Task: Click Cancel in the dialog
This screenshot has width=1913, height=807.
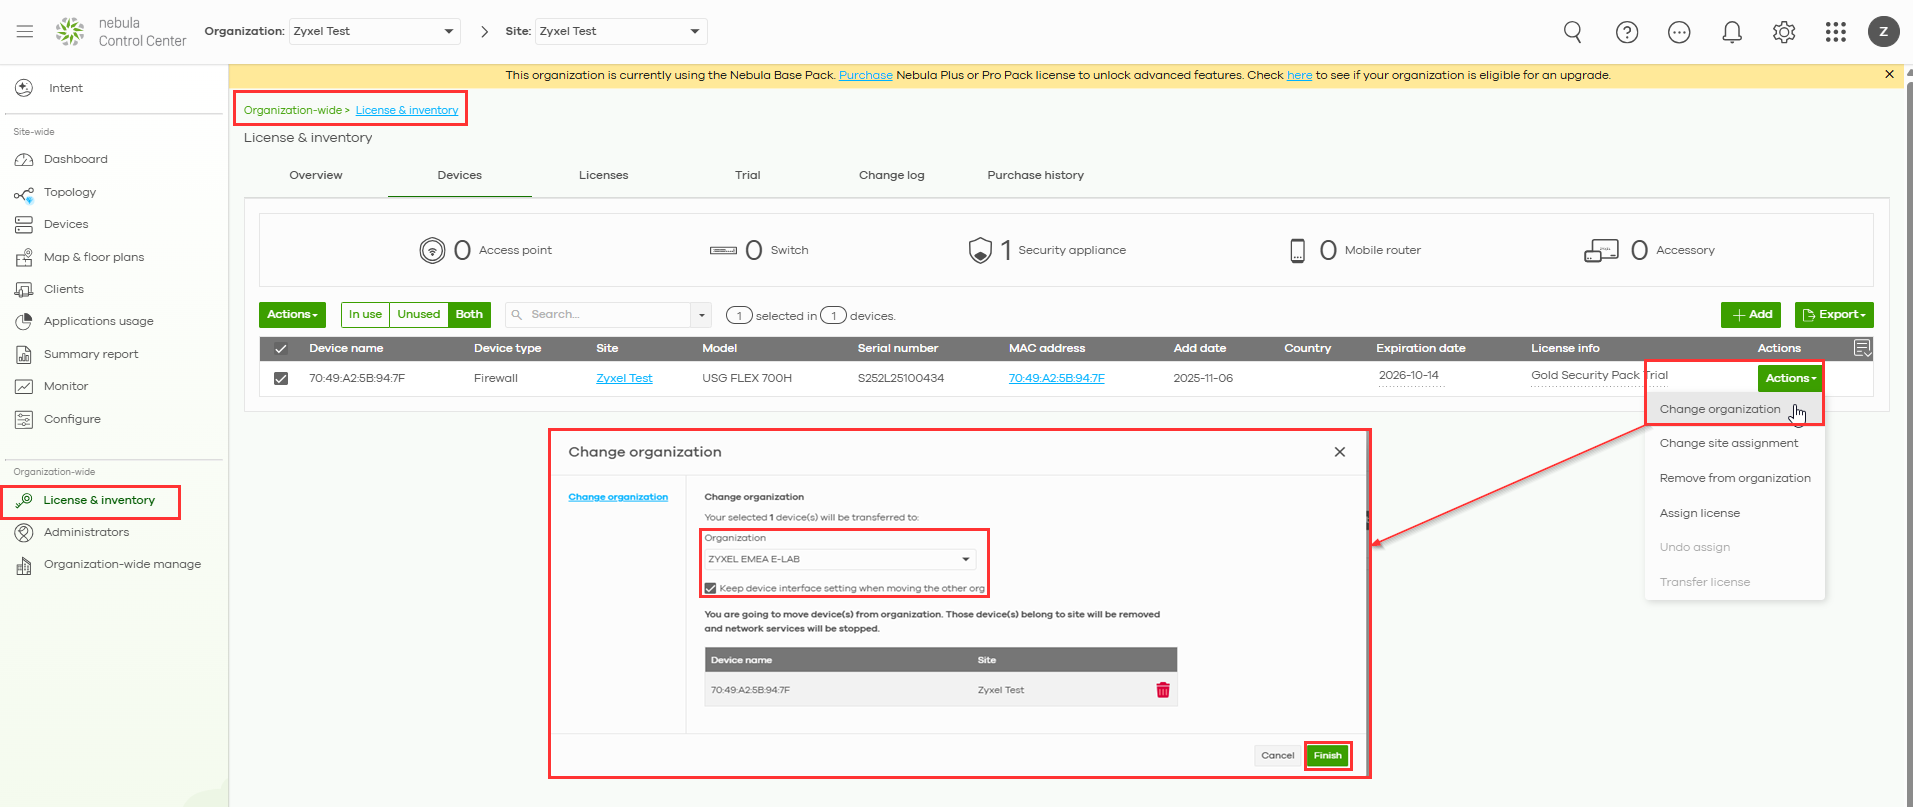Action: tap(1278, 756)
